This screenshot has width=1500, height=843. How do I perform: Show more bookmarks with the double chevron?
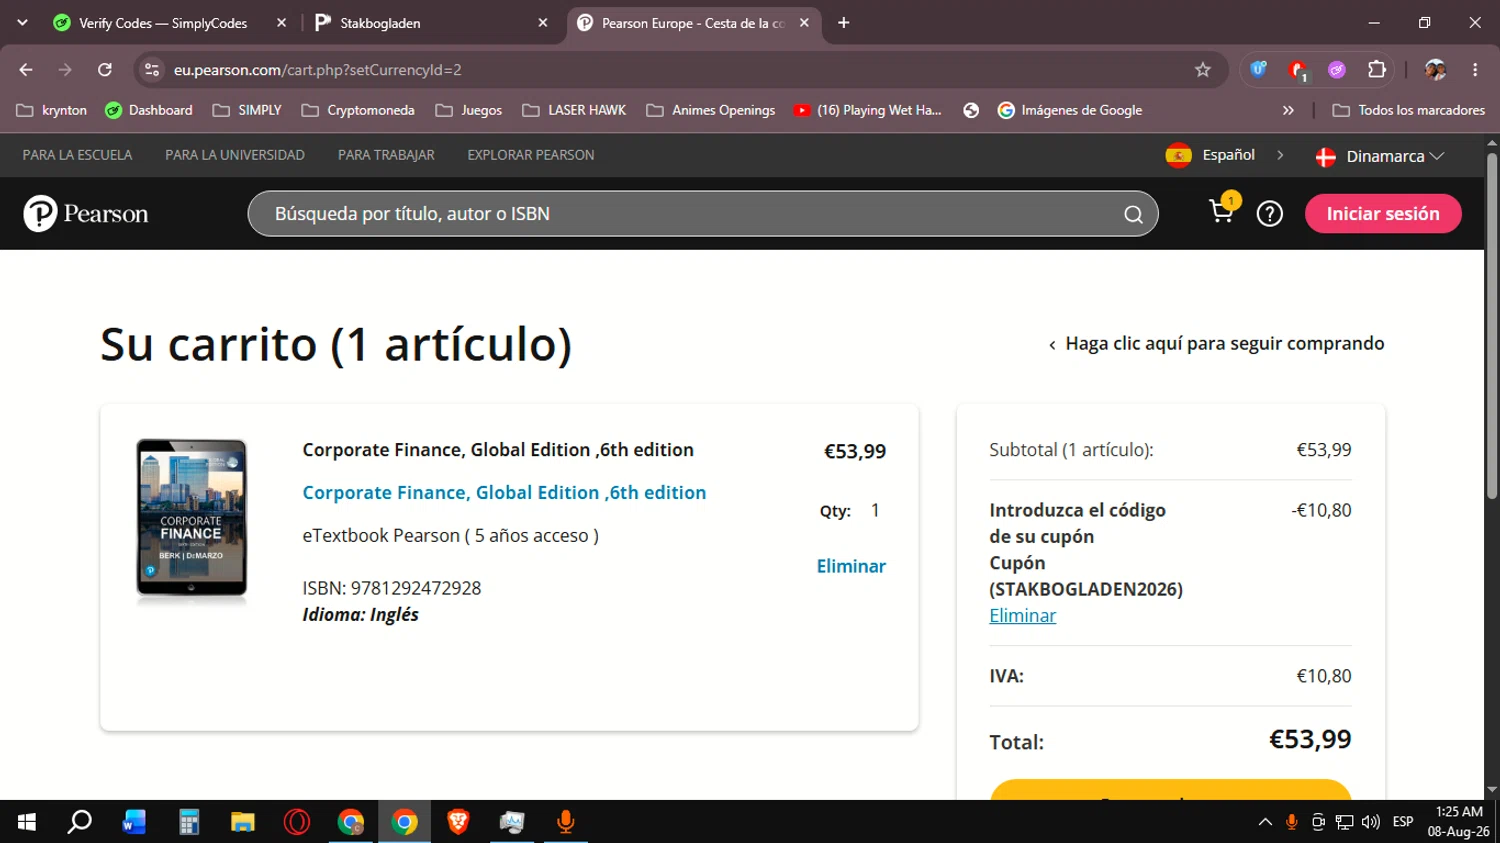(1288, 110)
